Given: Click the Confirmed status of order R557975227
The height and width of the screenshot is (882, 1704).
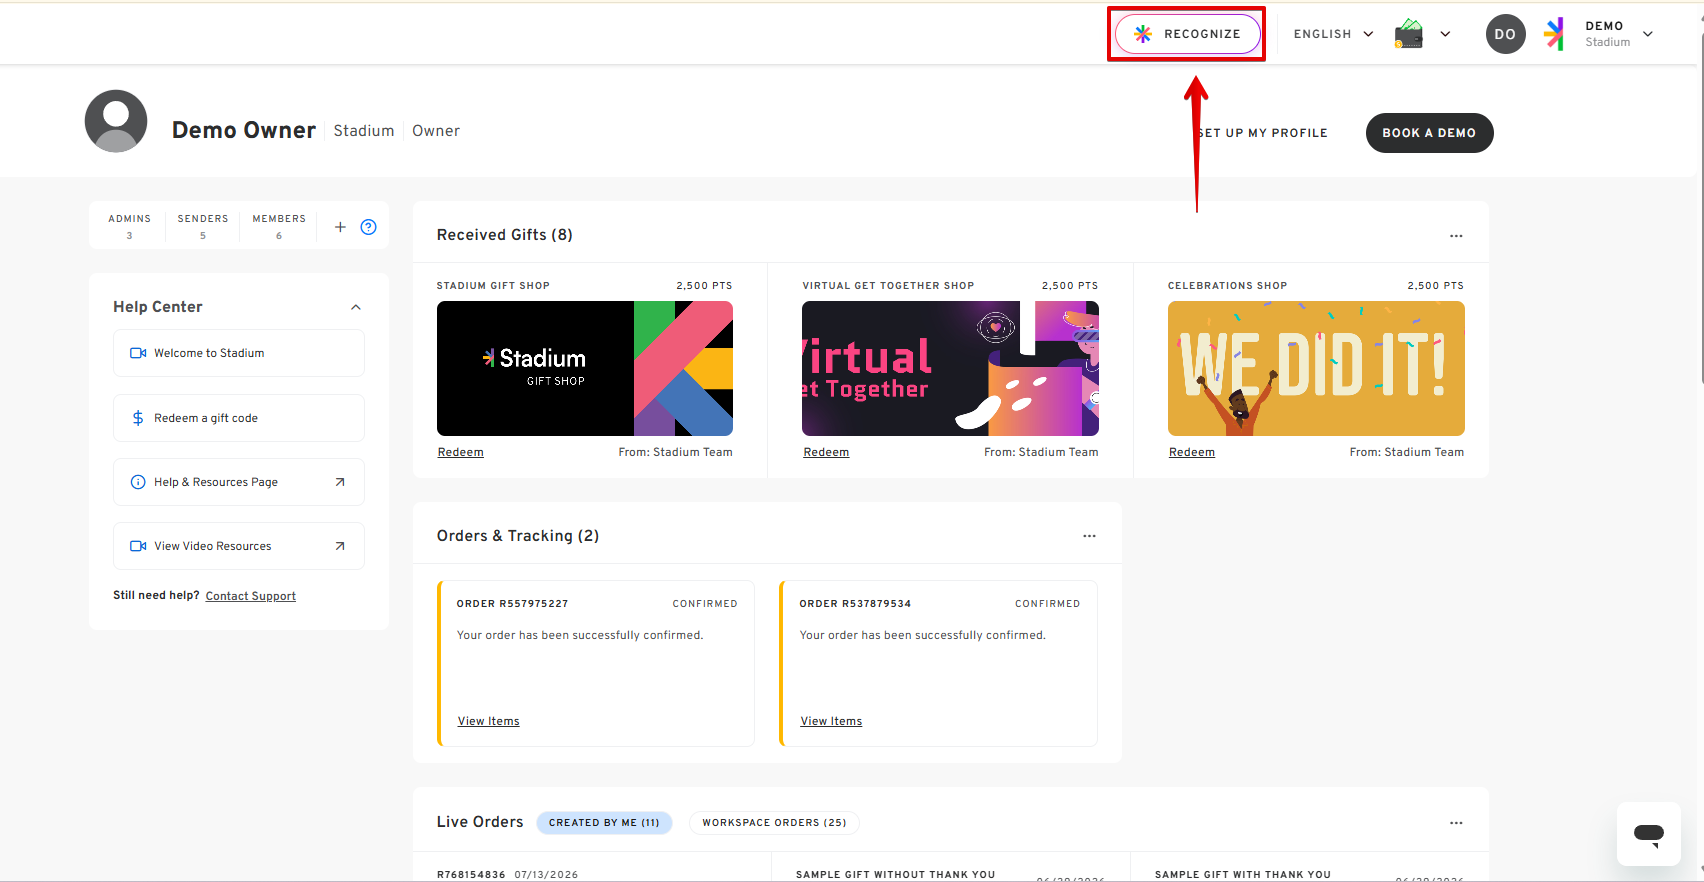Looking at the screenshot, I should point(705,604).
